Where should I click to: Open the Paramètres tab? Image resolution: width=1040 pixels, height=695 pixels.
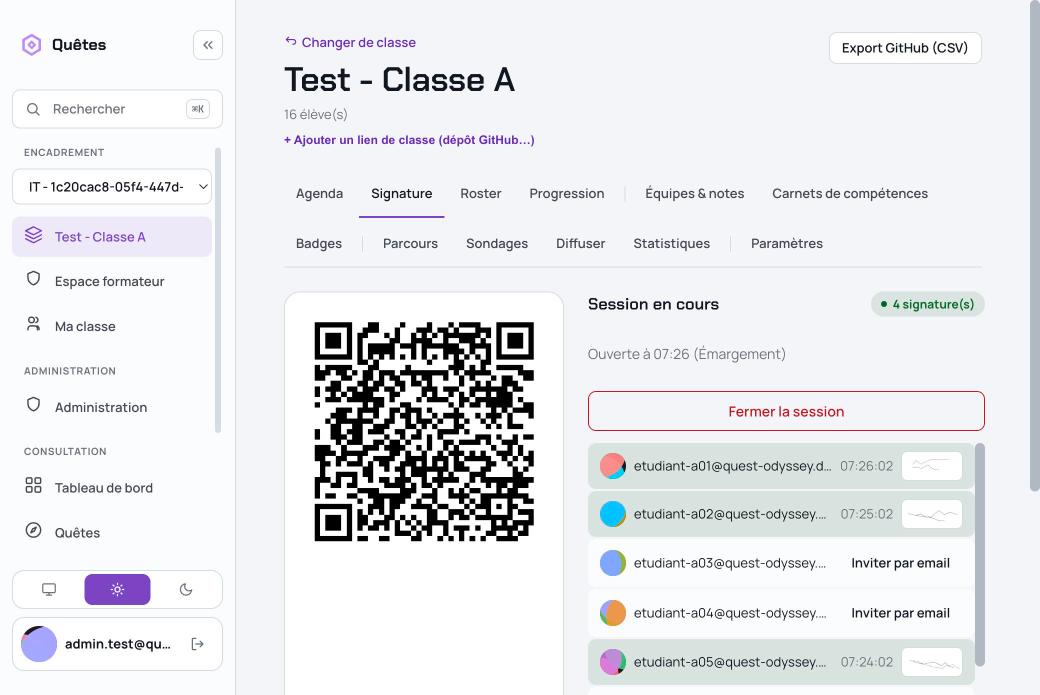tap(787, 243)
